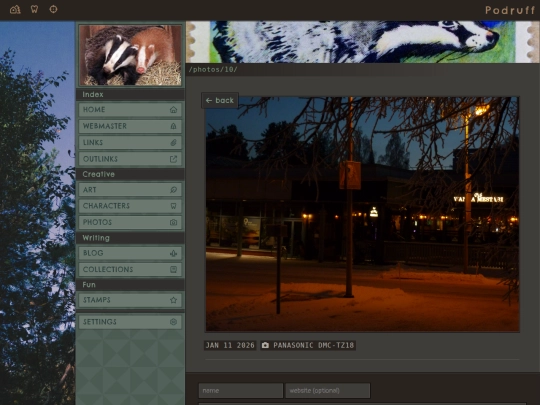Open the ART gallery menu item
The height and width of the screenshot is (405, 540).
(130, 190)
